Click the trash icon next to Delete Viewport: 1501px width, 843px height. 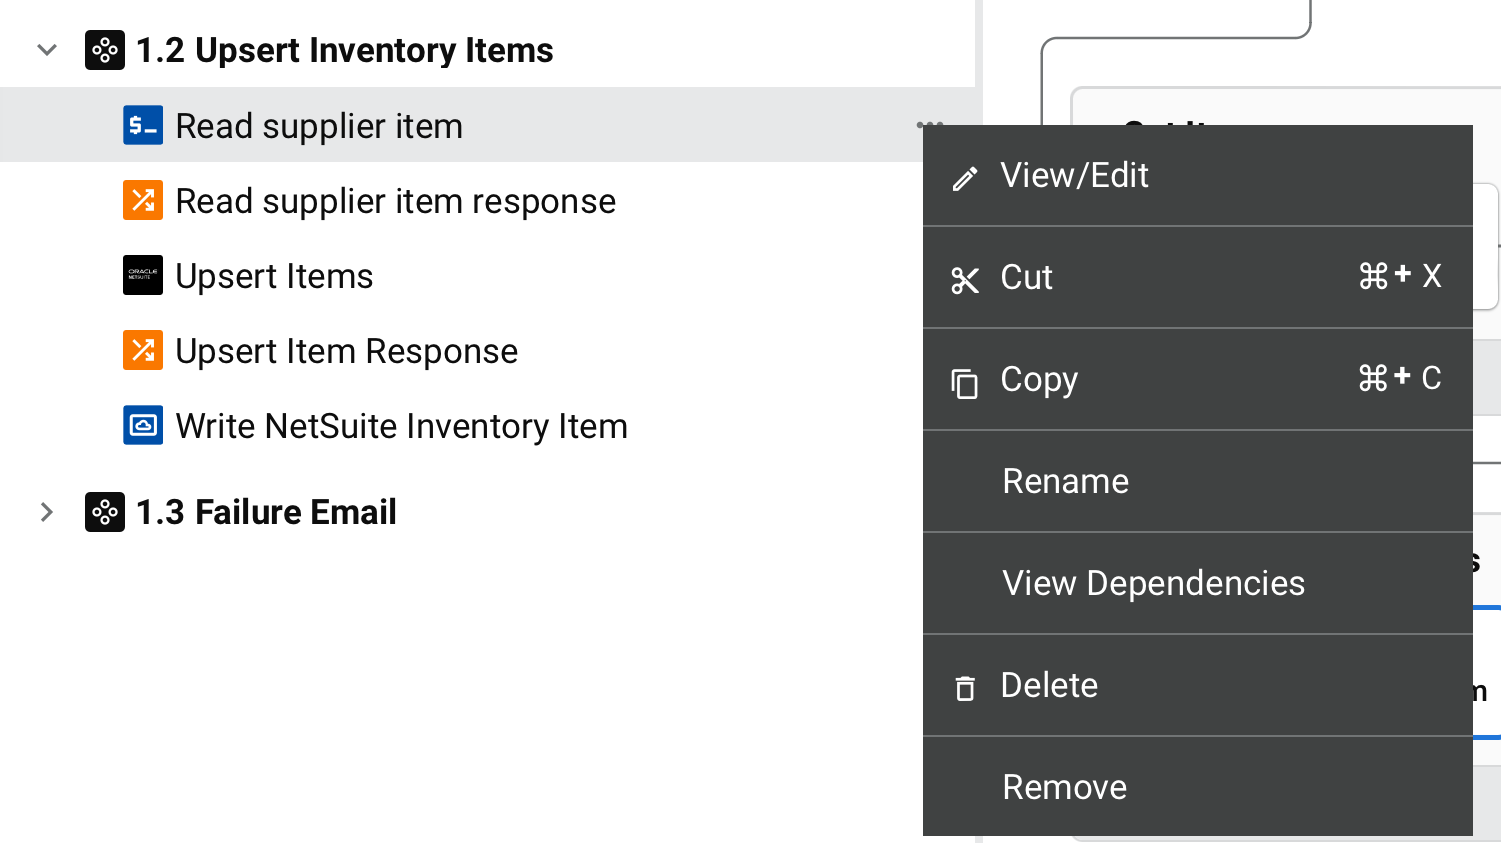[x=964, y=687]
